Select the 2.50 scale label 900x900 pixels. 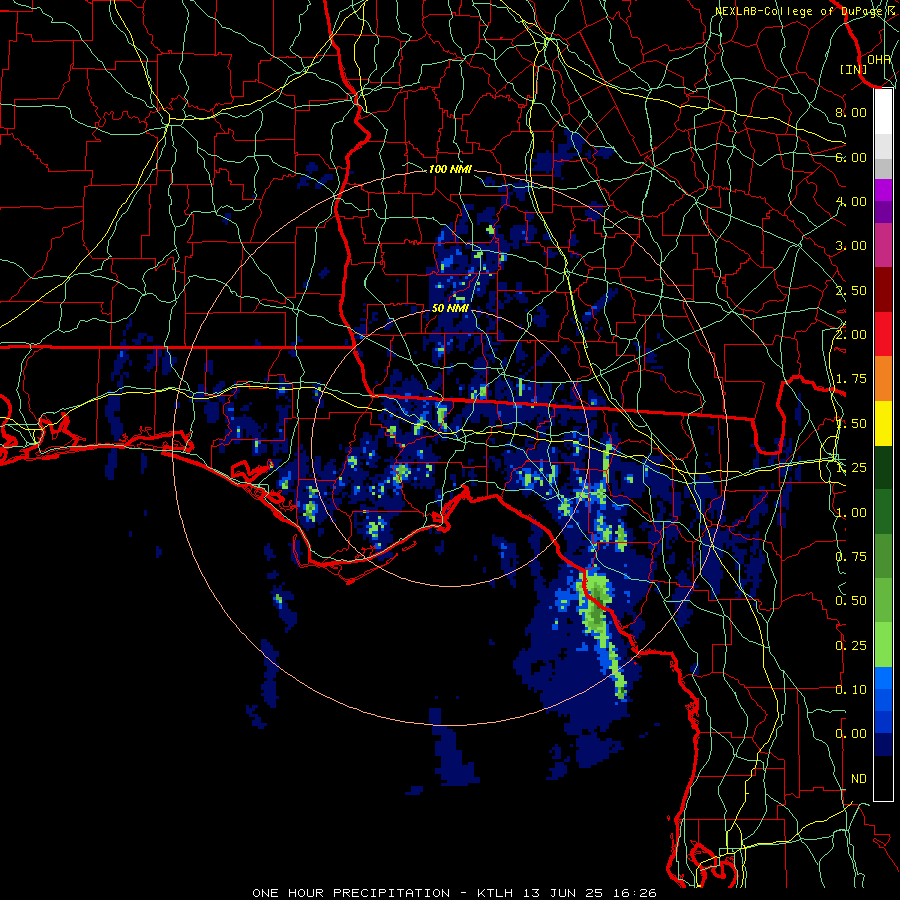pos(851,290)
